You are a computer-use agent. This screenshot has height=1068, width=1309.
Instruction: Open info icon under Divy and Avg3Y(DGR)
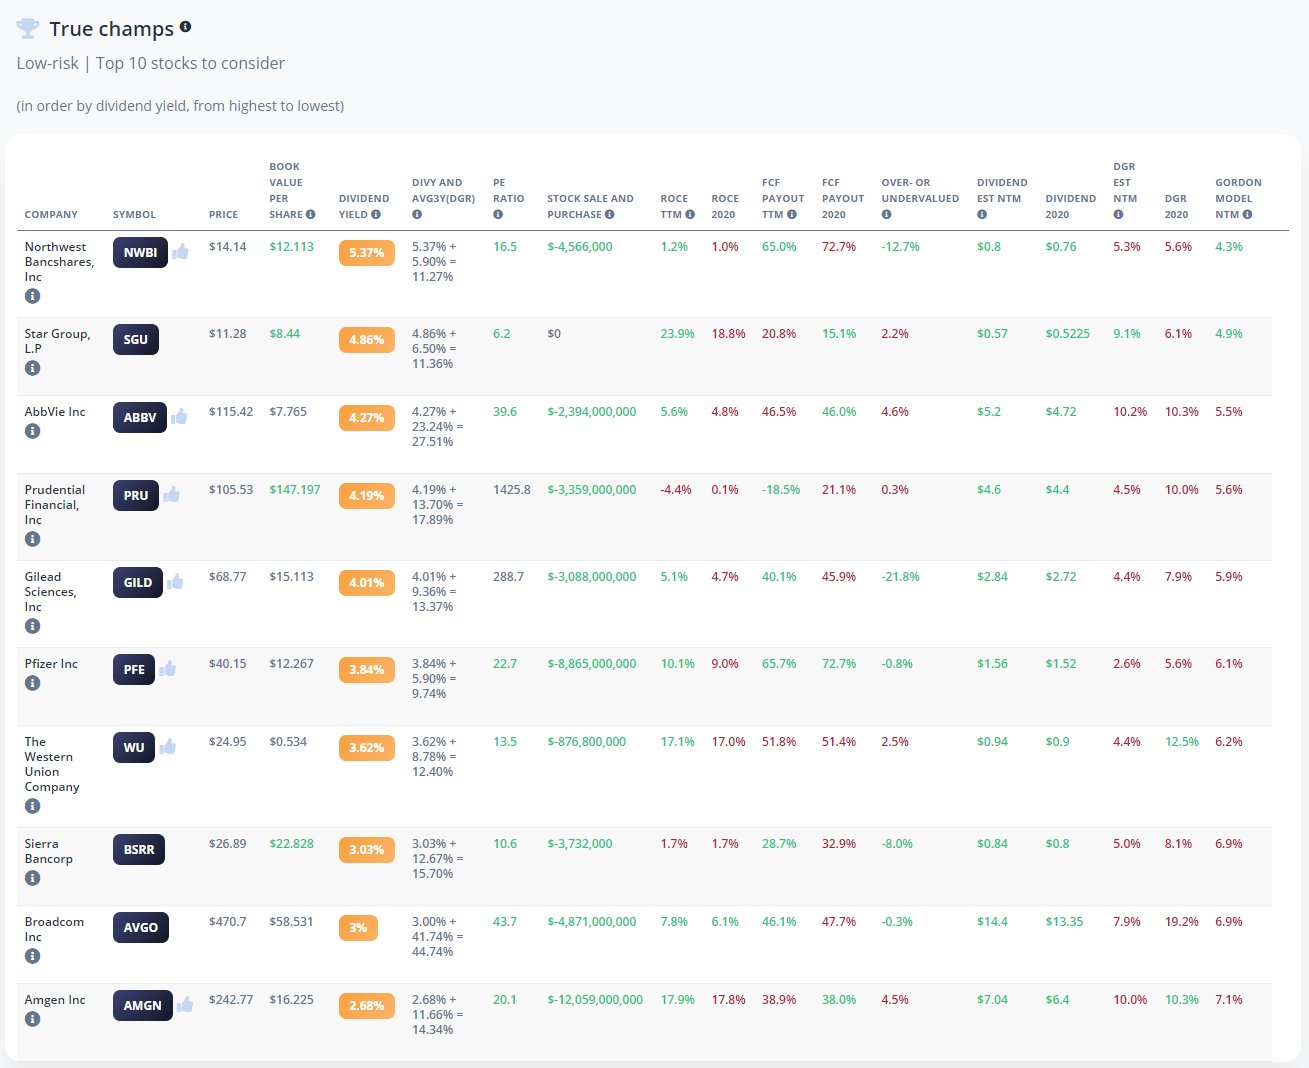pos(417,214)
